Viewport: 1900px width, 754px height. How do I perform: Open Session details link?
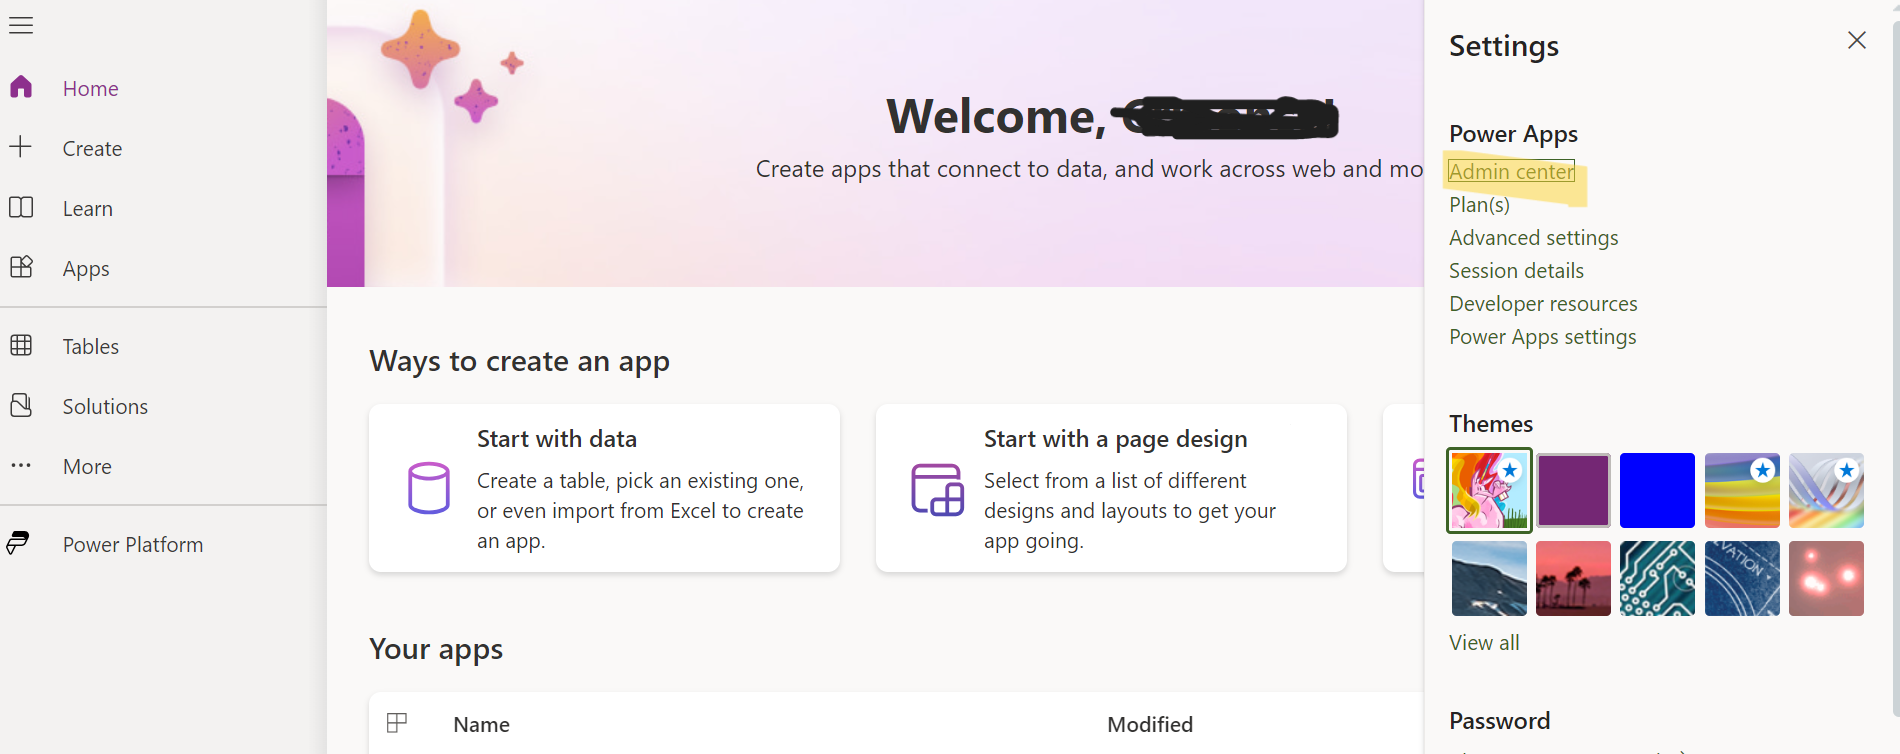(1516, 270)
